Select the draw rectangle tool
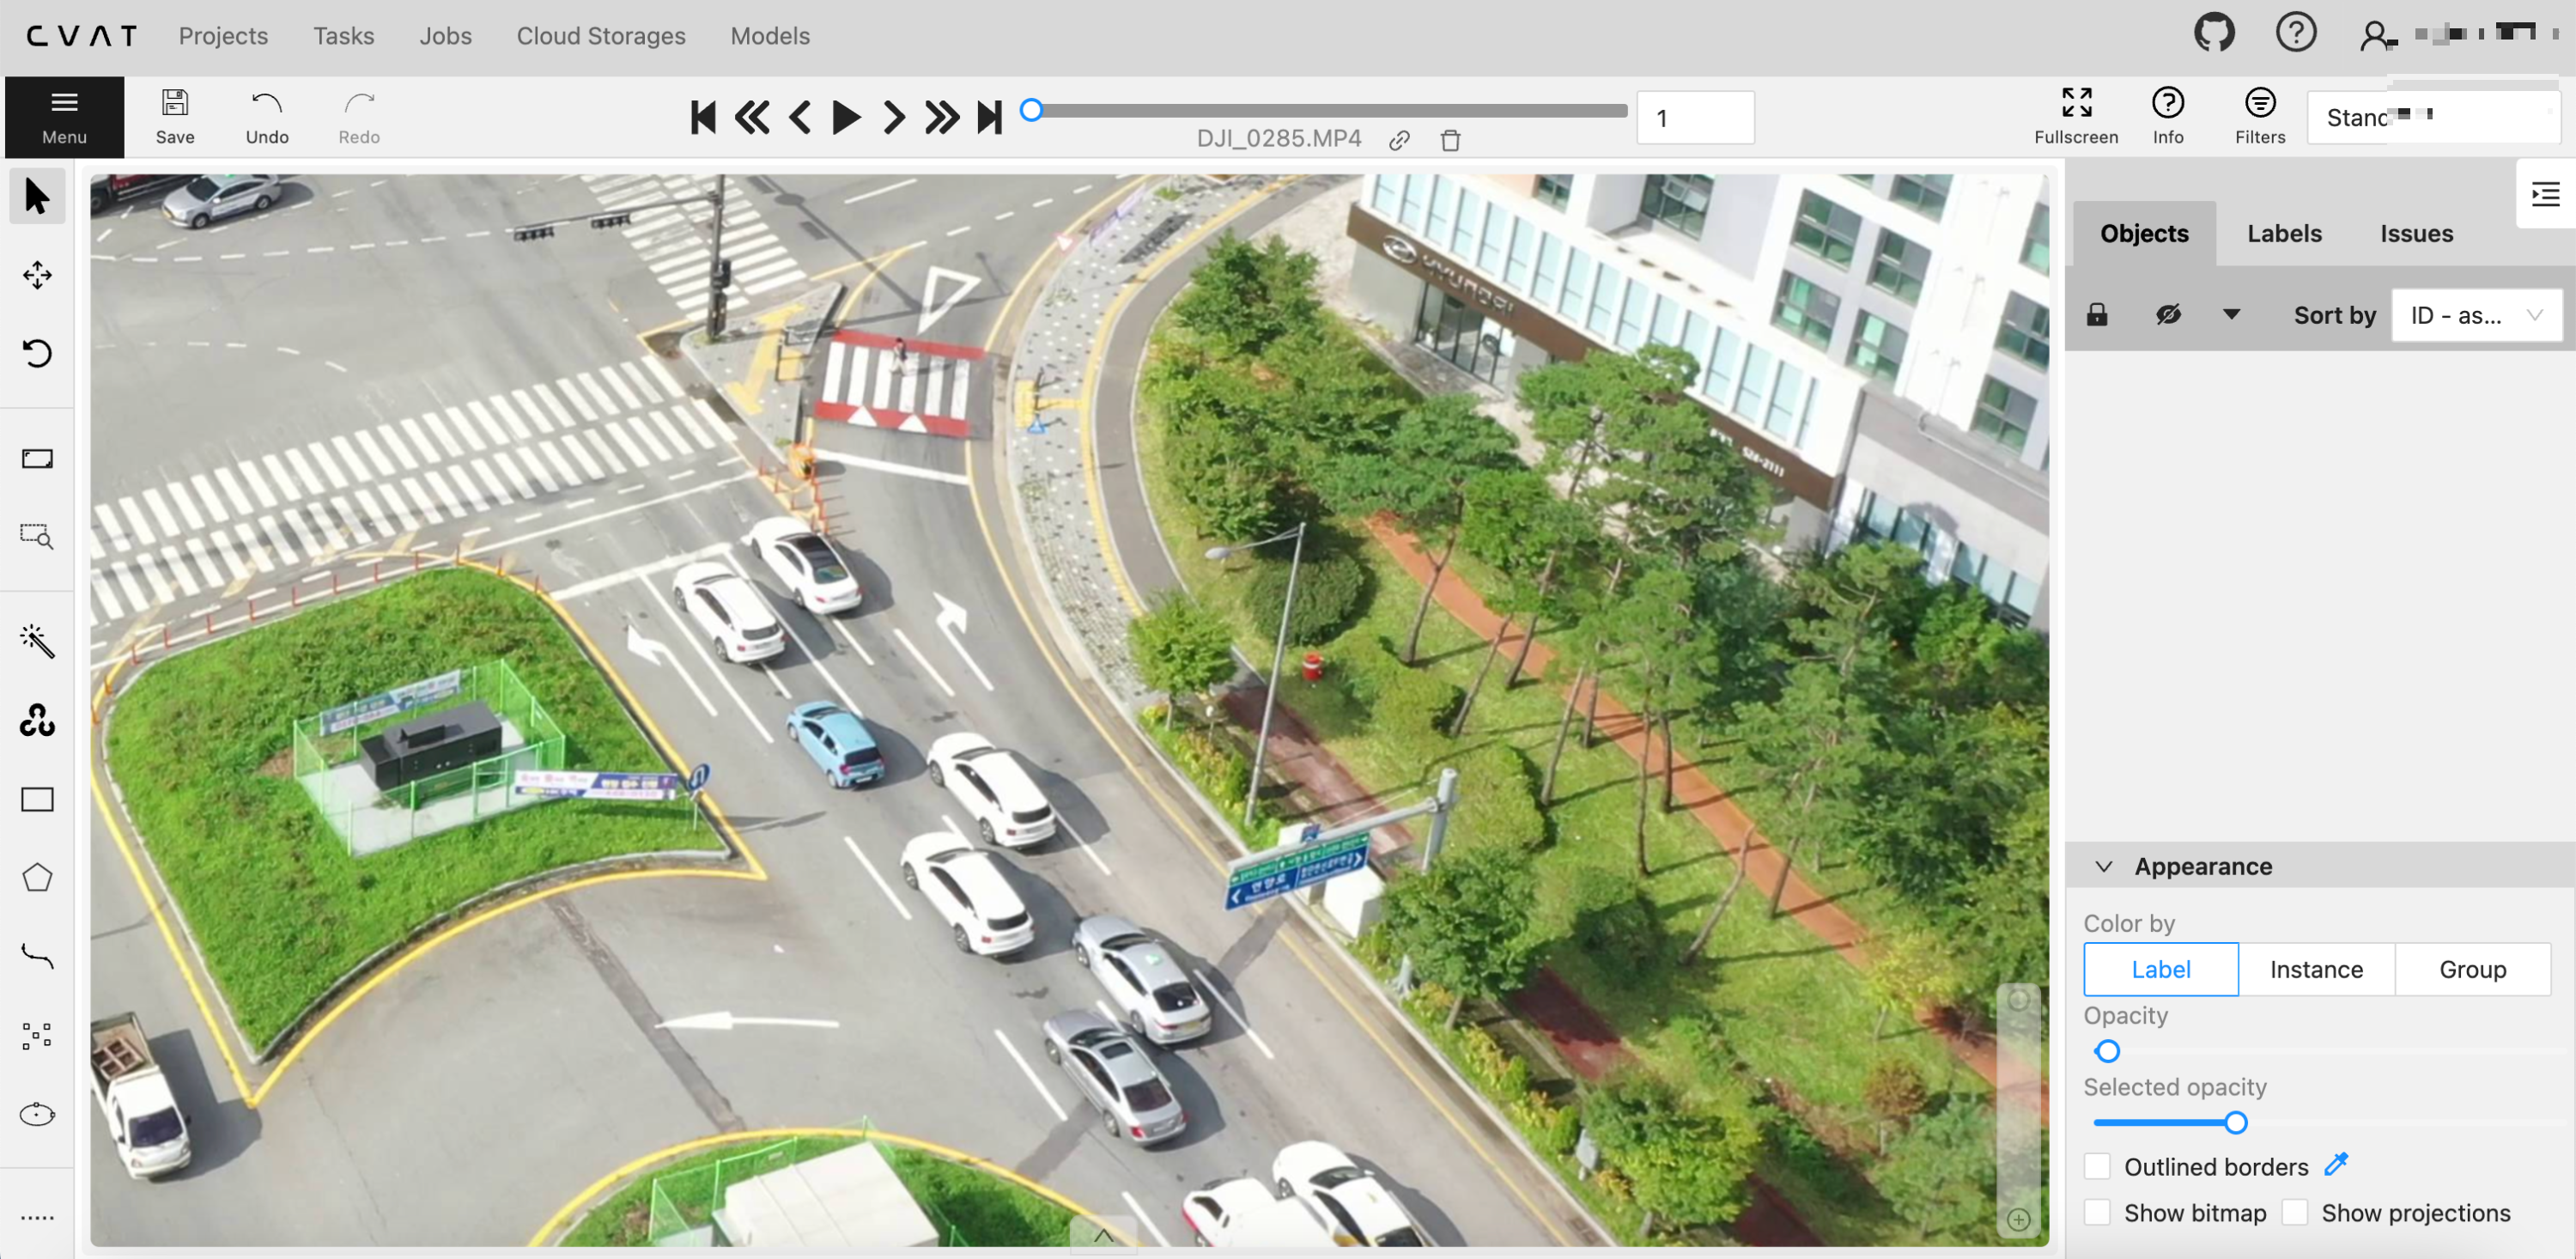Viewport: 2576px width, 1259px height. pyautogui.click(x=37, y=799)
